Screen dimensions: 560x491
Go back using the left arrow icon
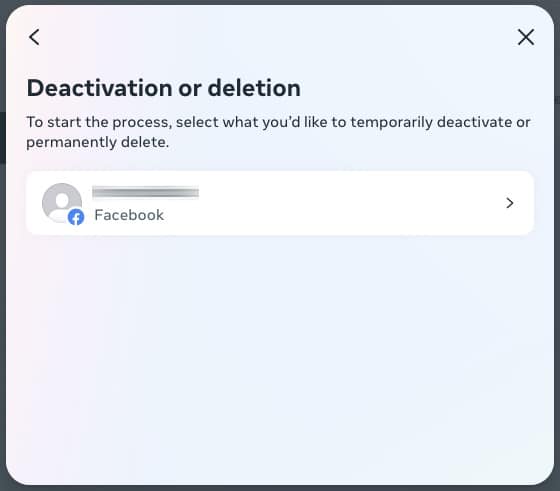click(34, 37)
